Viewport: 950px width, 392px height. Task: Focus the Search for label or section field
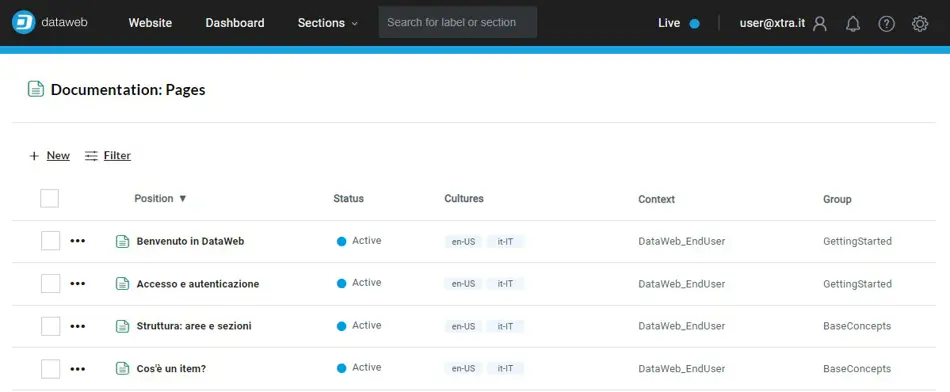[458, 22]
